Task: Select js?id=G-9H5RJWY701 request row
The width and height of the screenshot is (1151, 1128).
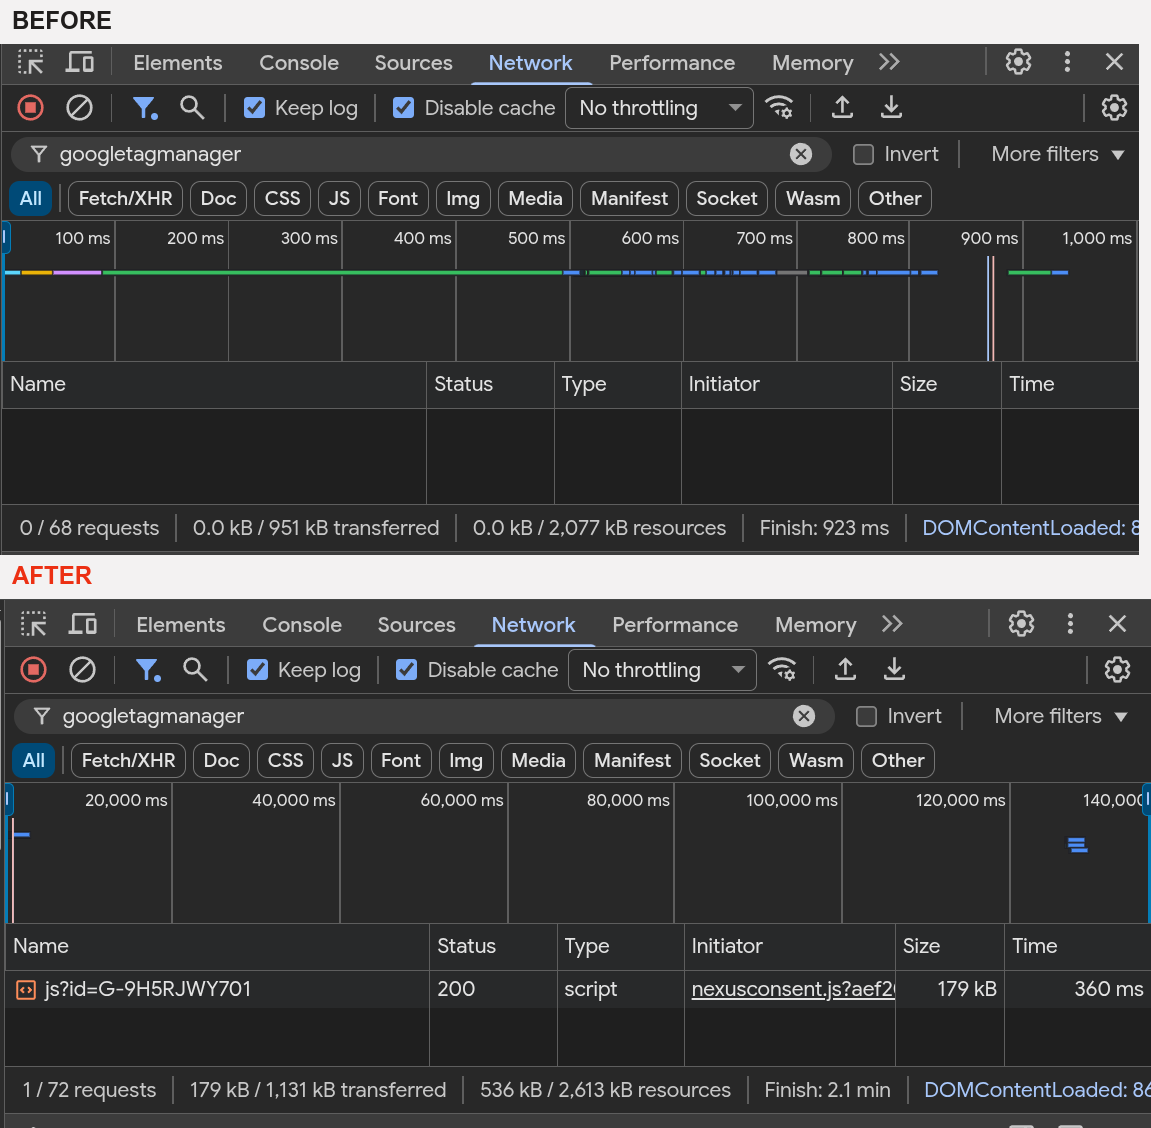Action: (x=577, y=989)
